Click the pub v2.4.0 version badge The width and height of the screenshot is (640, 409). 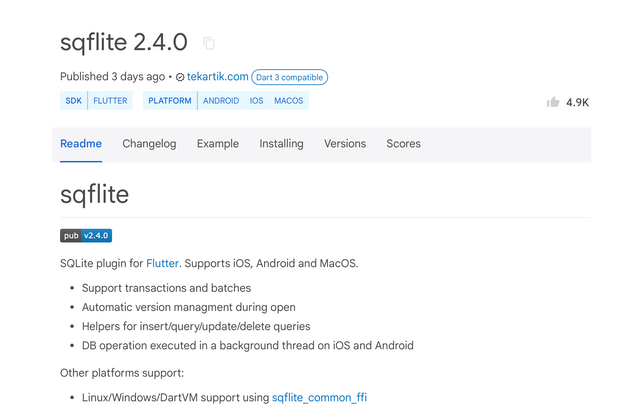click(x=86, y=236)
